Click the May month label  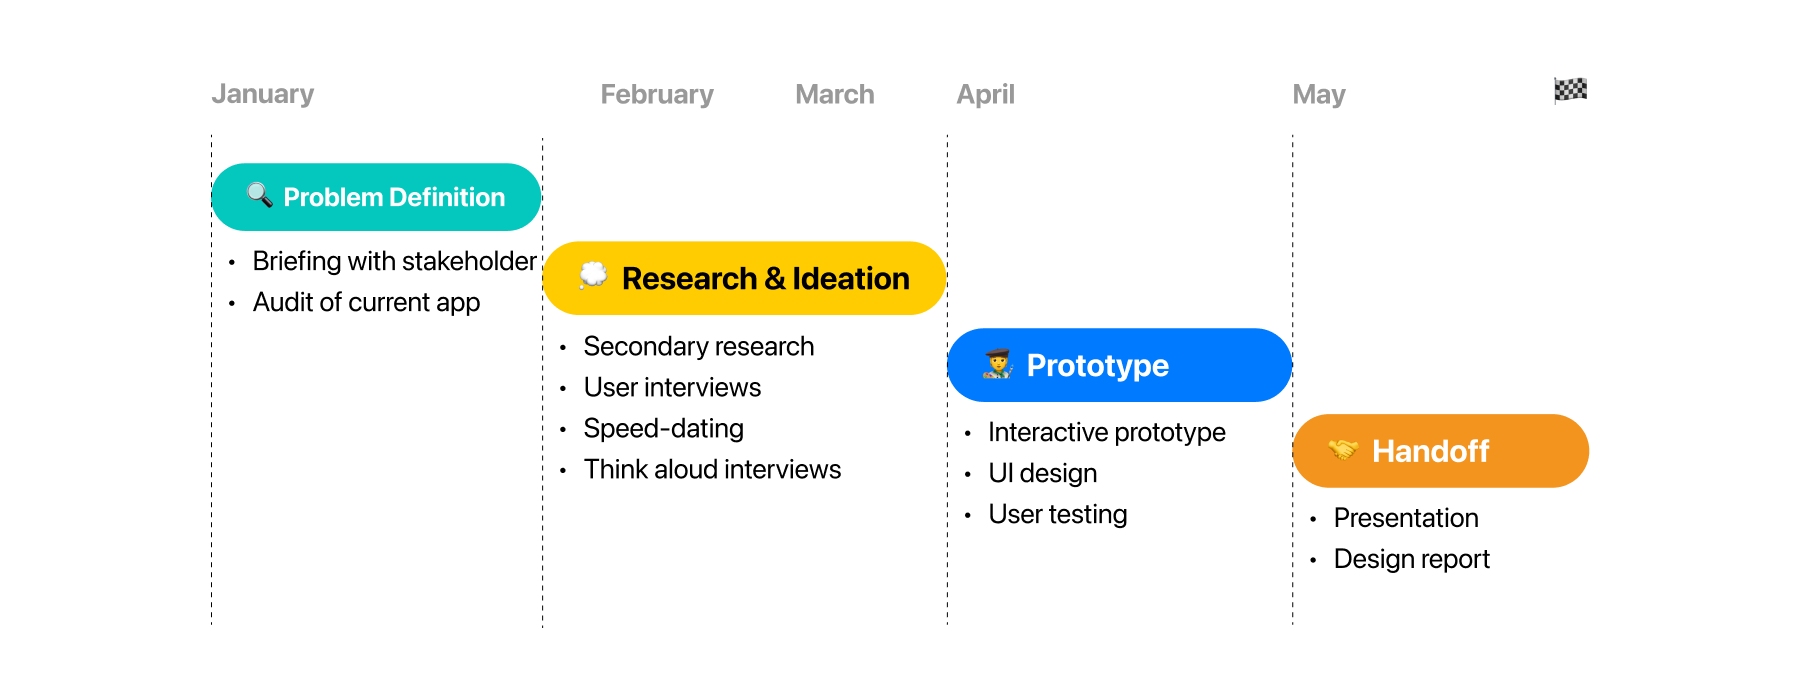pyautogui.click(x=1319, y=95)
